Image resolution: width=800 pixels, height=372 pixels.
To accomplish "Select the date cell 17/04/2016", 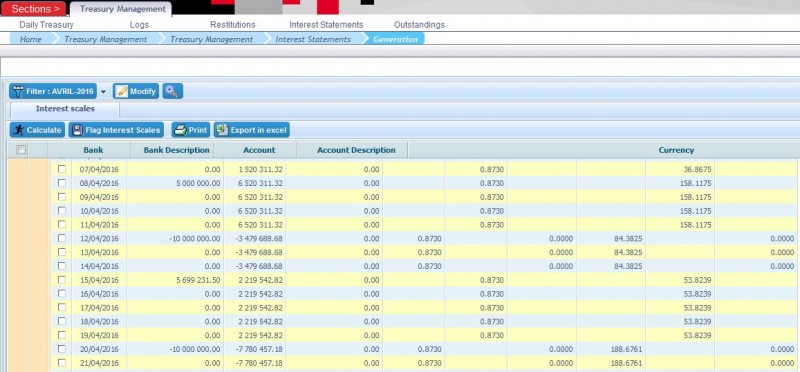I will pos(99,308).
